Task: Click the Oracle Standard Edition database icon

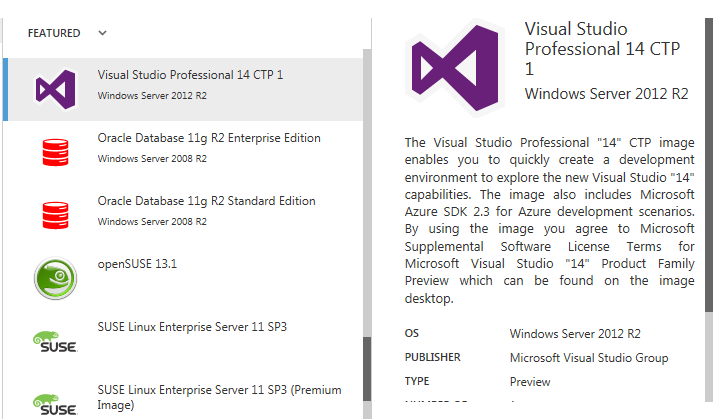Action: (x=55, y=215)
